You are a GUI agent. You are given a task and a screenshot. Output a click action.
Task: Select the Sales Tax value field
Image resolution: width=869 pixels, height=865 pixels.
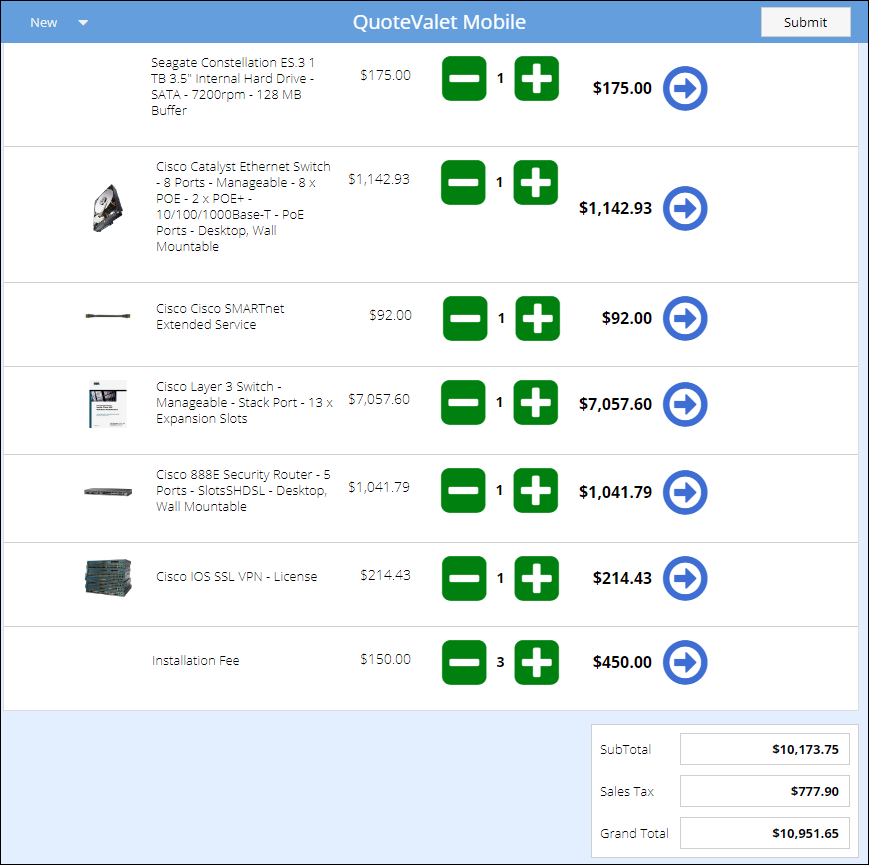(764, 791)
